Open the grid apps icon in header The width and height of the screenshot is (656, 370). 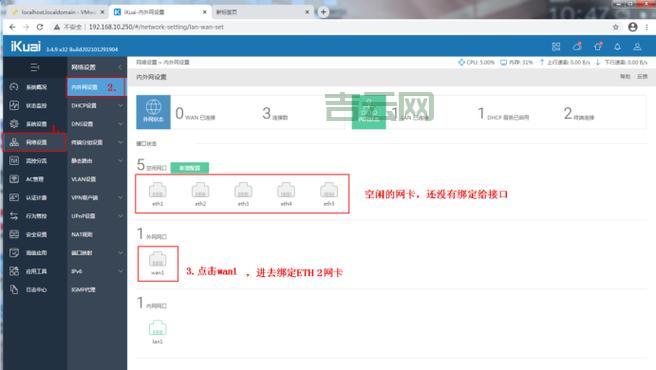coord(556,46)
